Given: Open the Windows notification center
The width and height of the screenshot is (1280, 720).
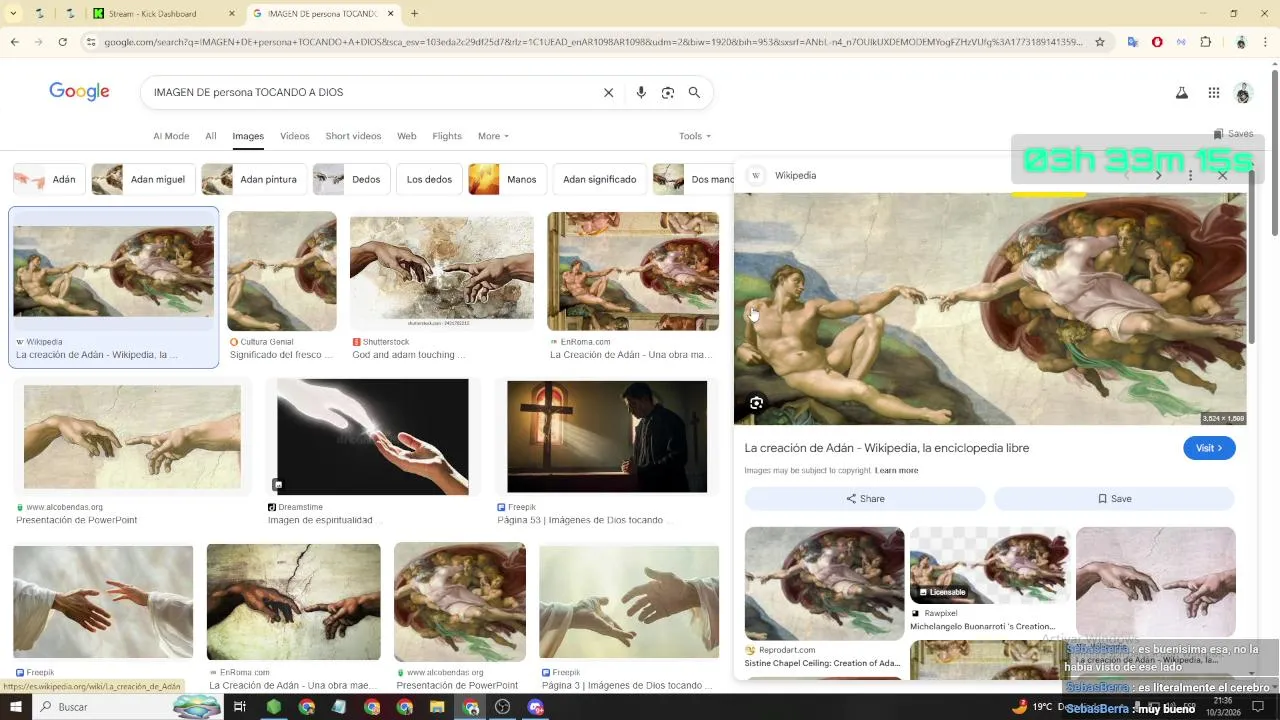Looking at the screenshot, I should pos(1258,707).
